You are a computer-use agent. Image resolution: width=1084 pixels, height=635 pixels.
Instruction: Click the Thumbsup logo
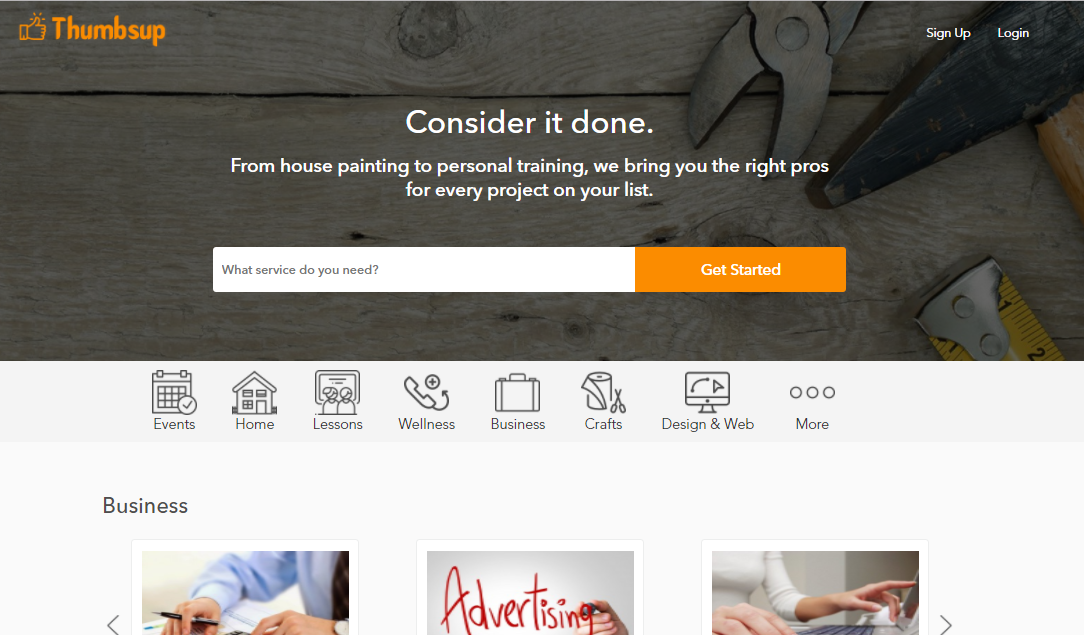[93, 29]
